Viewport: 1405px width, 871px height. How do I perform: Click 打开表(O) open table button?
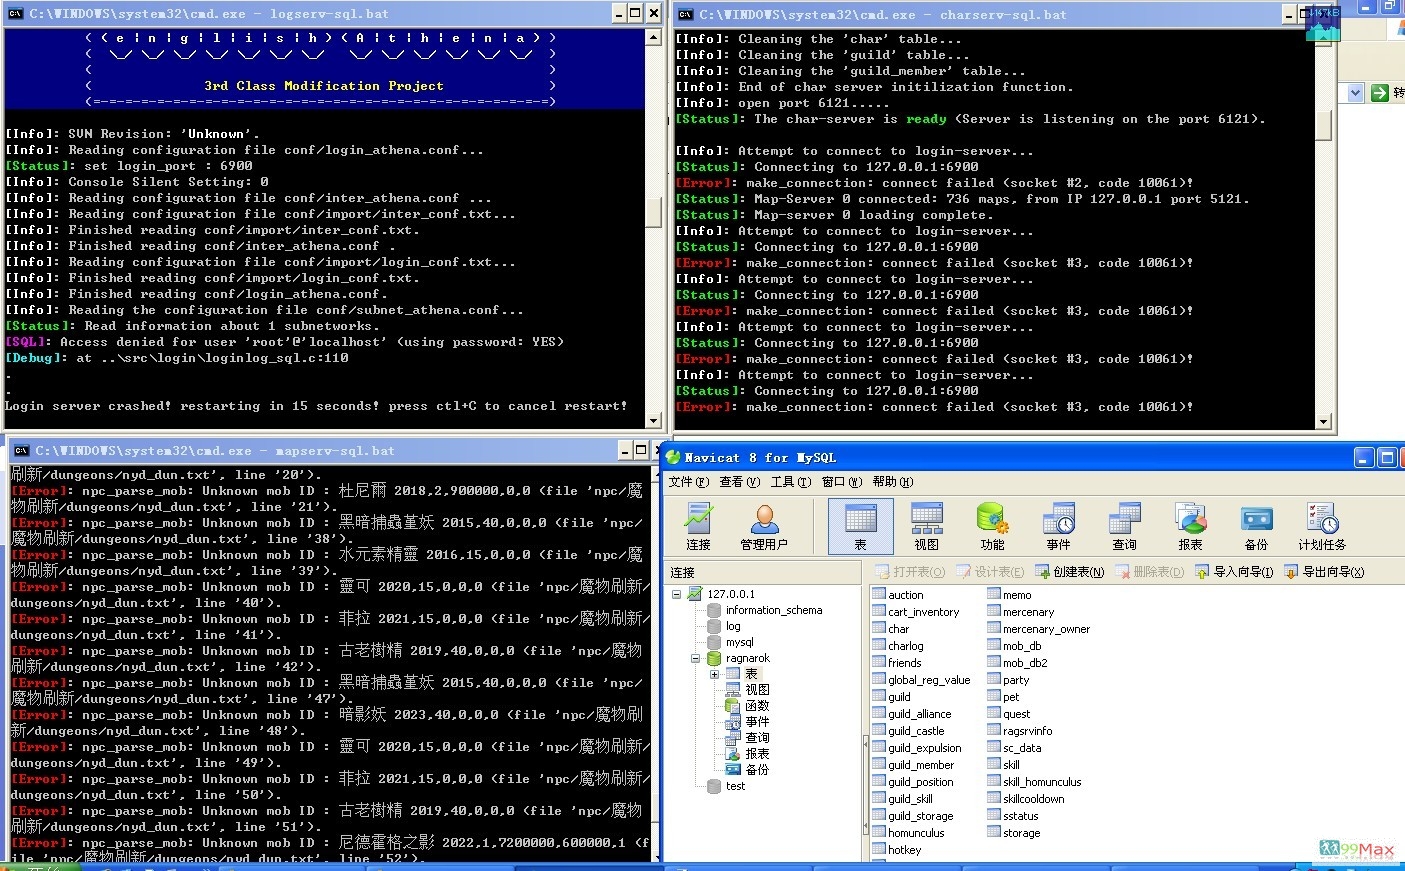pyautogui.click(x=910, y=572)
